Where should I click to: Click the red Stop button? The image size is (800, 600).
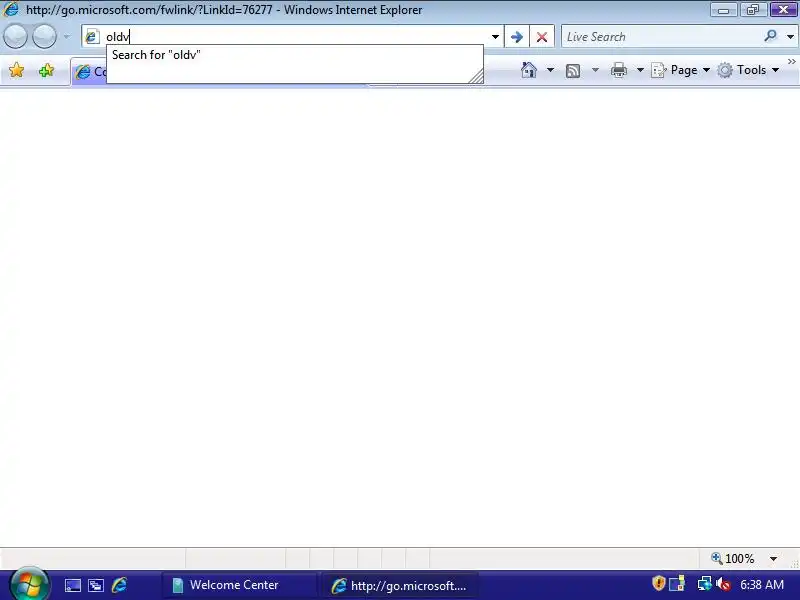[x=542, y=37]
